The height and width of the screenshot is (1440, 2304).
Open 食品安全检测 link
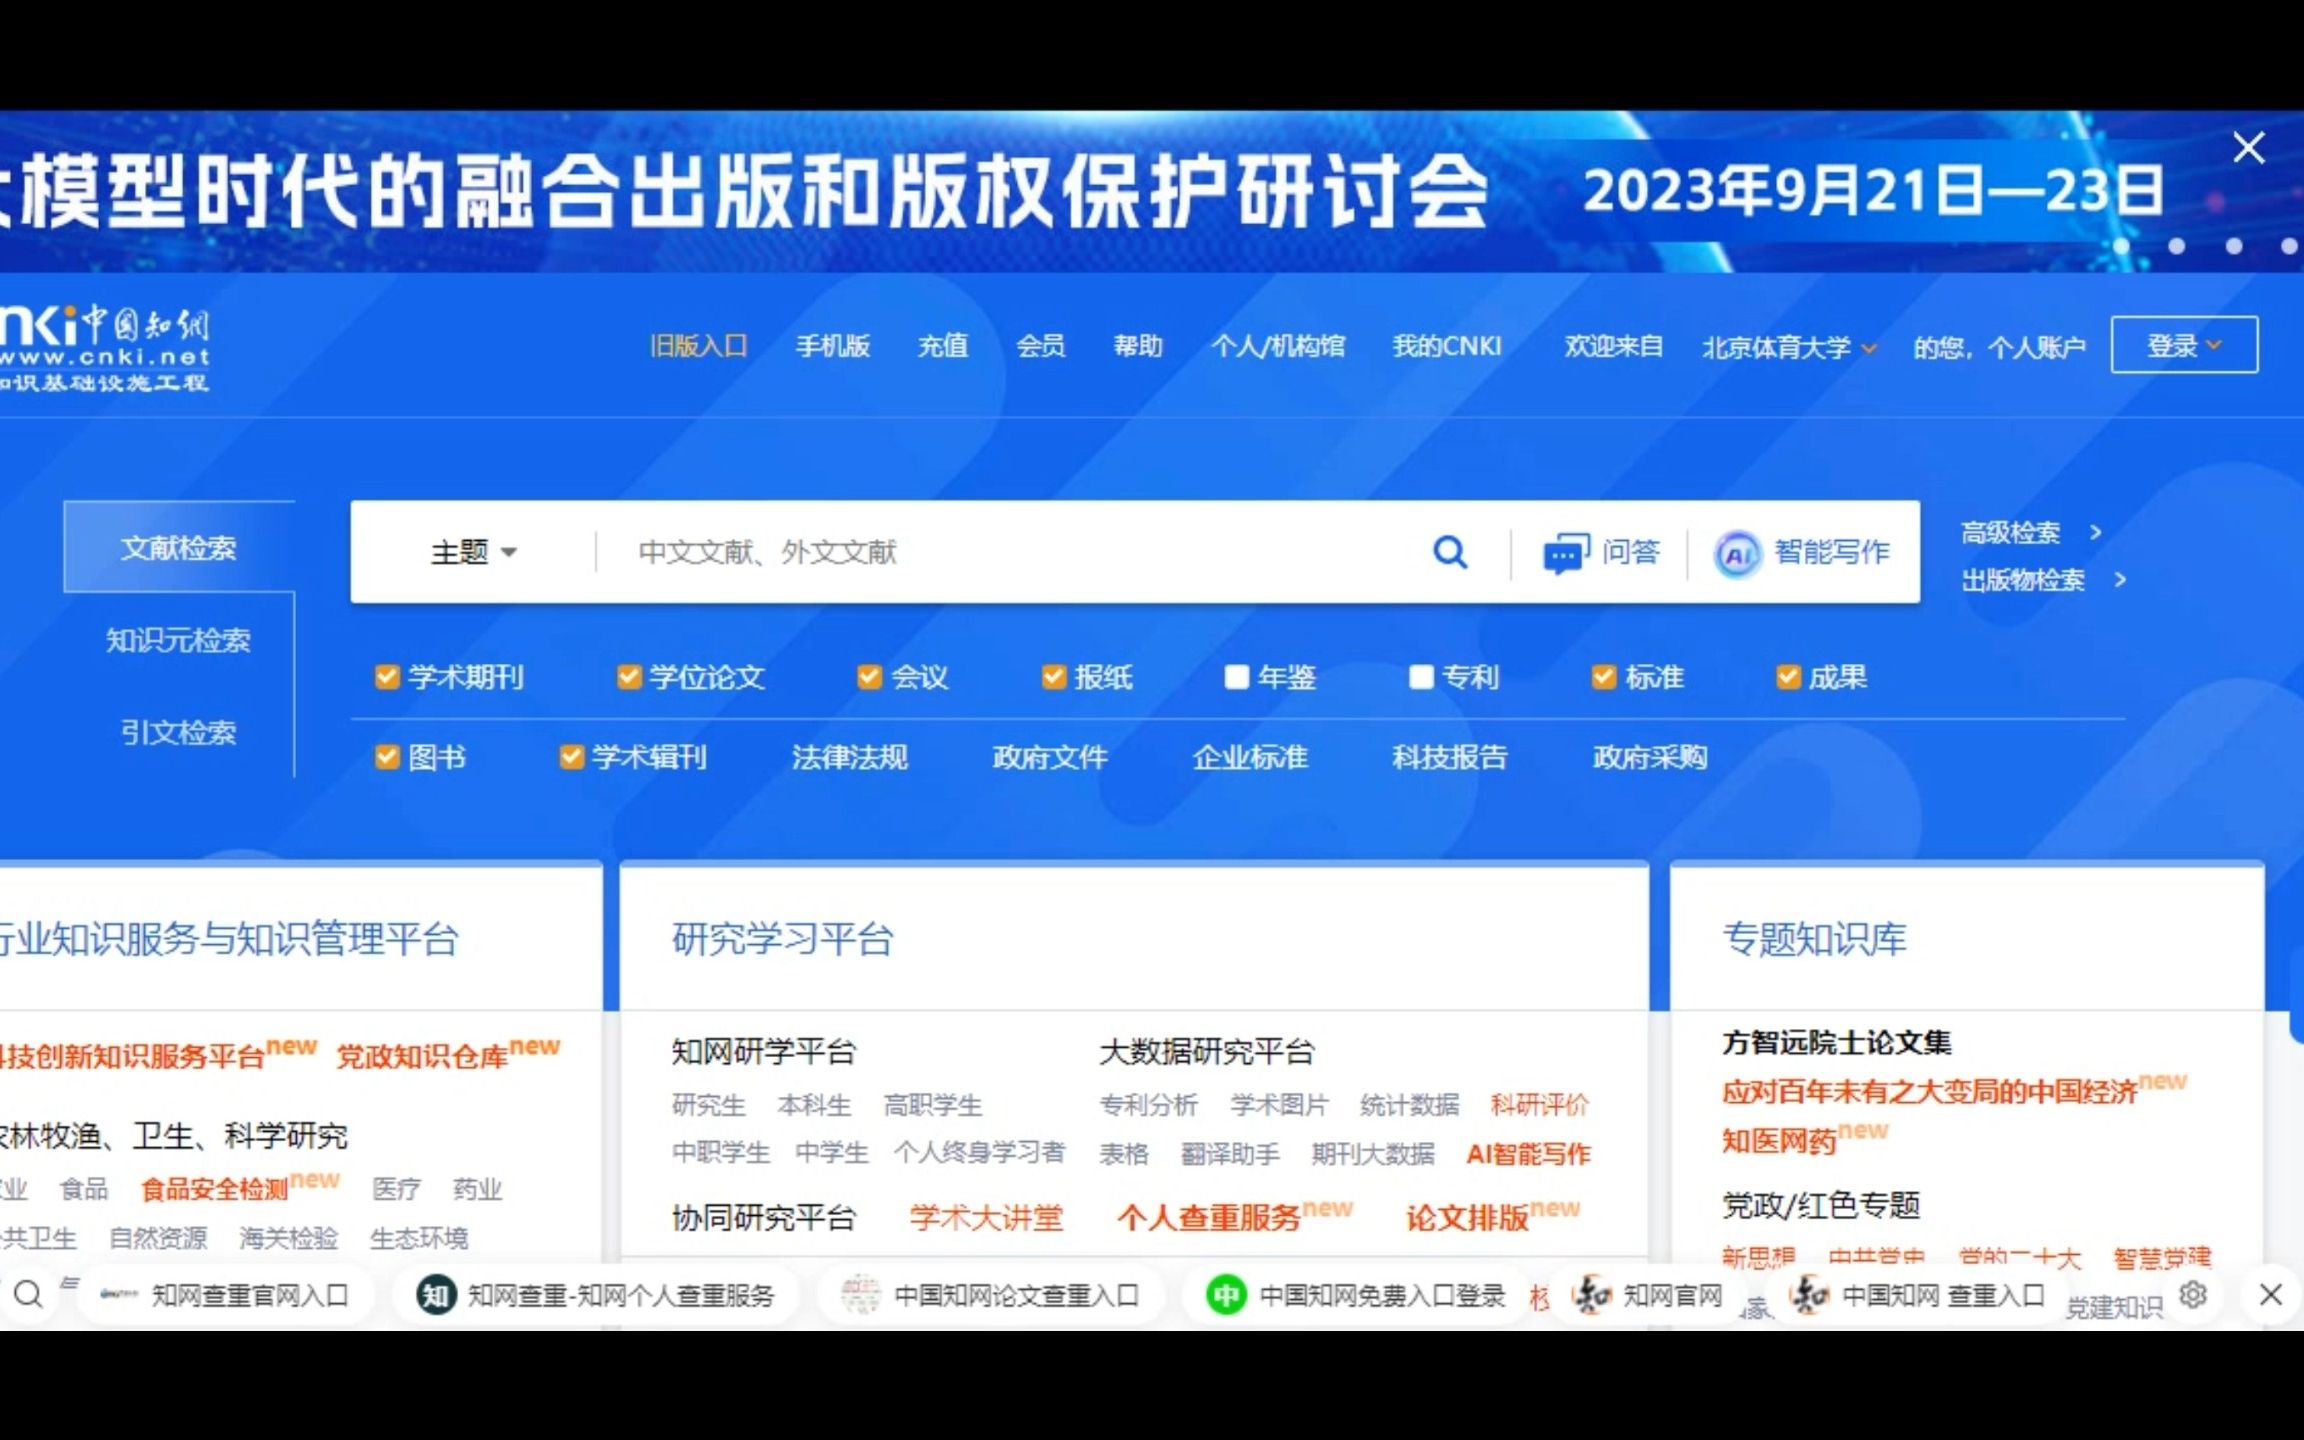tap(214, 1189)
